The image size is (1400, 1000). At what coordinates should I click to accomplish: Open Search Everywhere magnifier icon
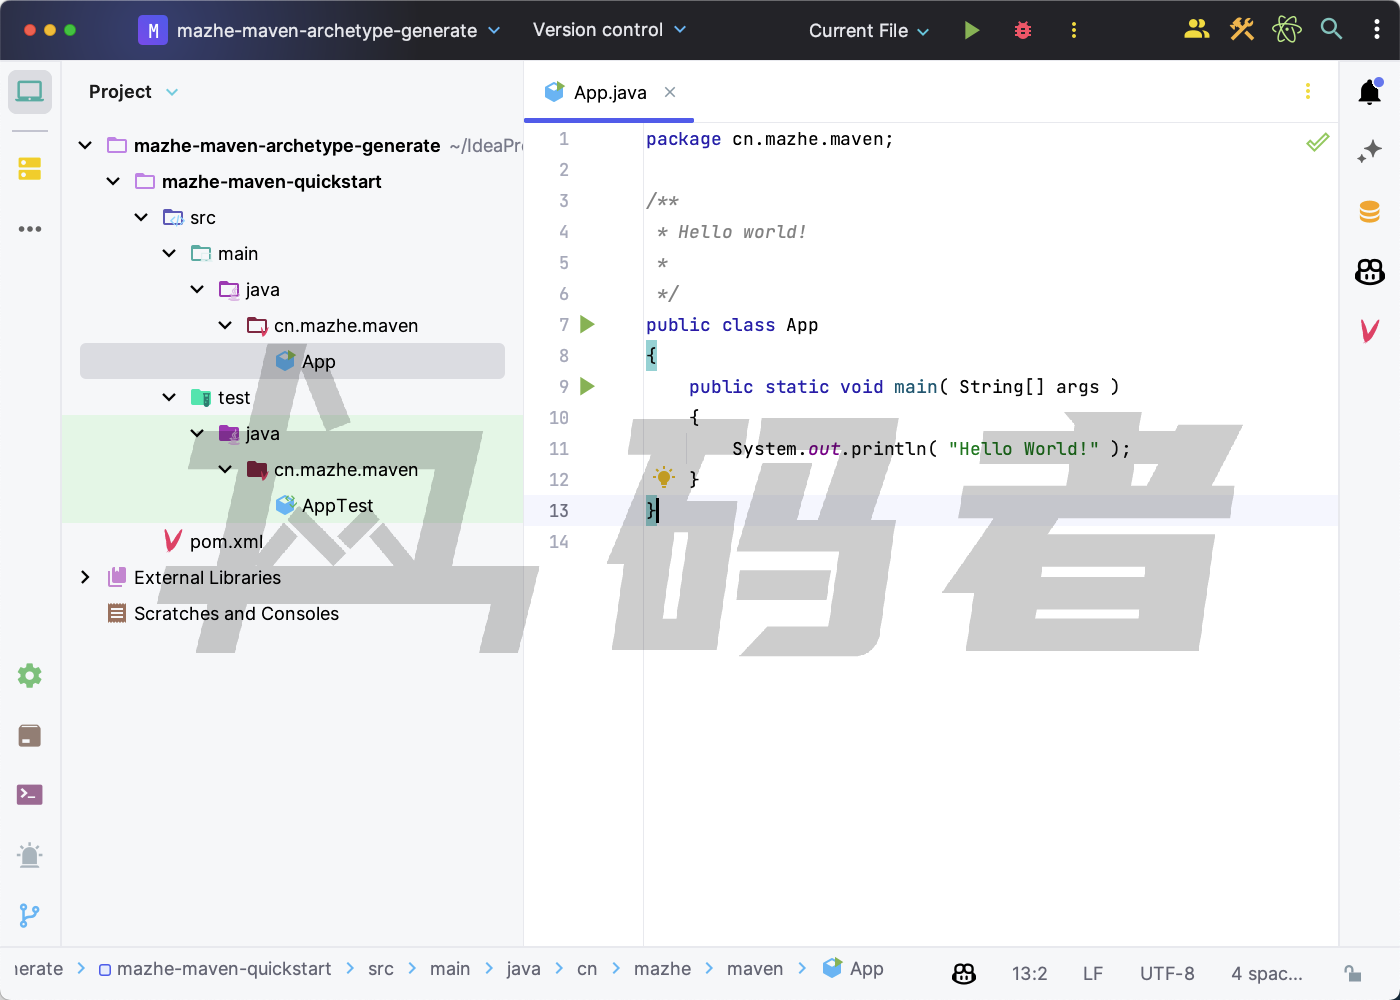pos(1331,29)
